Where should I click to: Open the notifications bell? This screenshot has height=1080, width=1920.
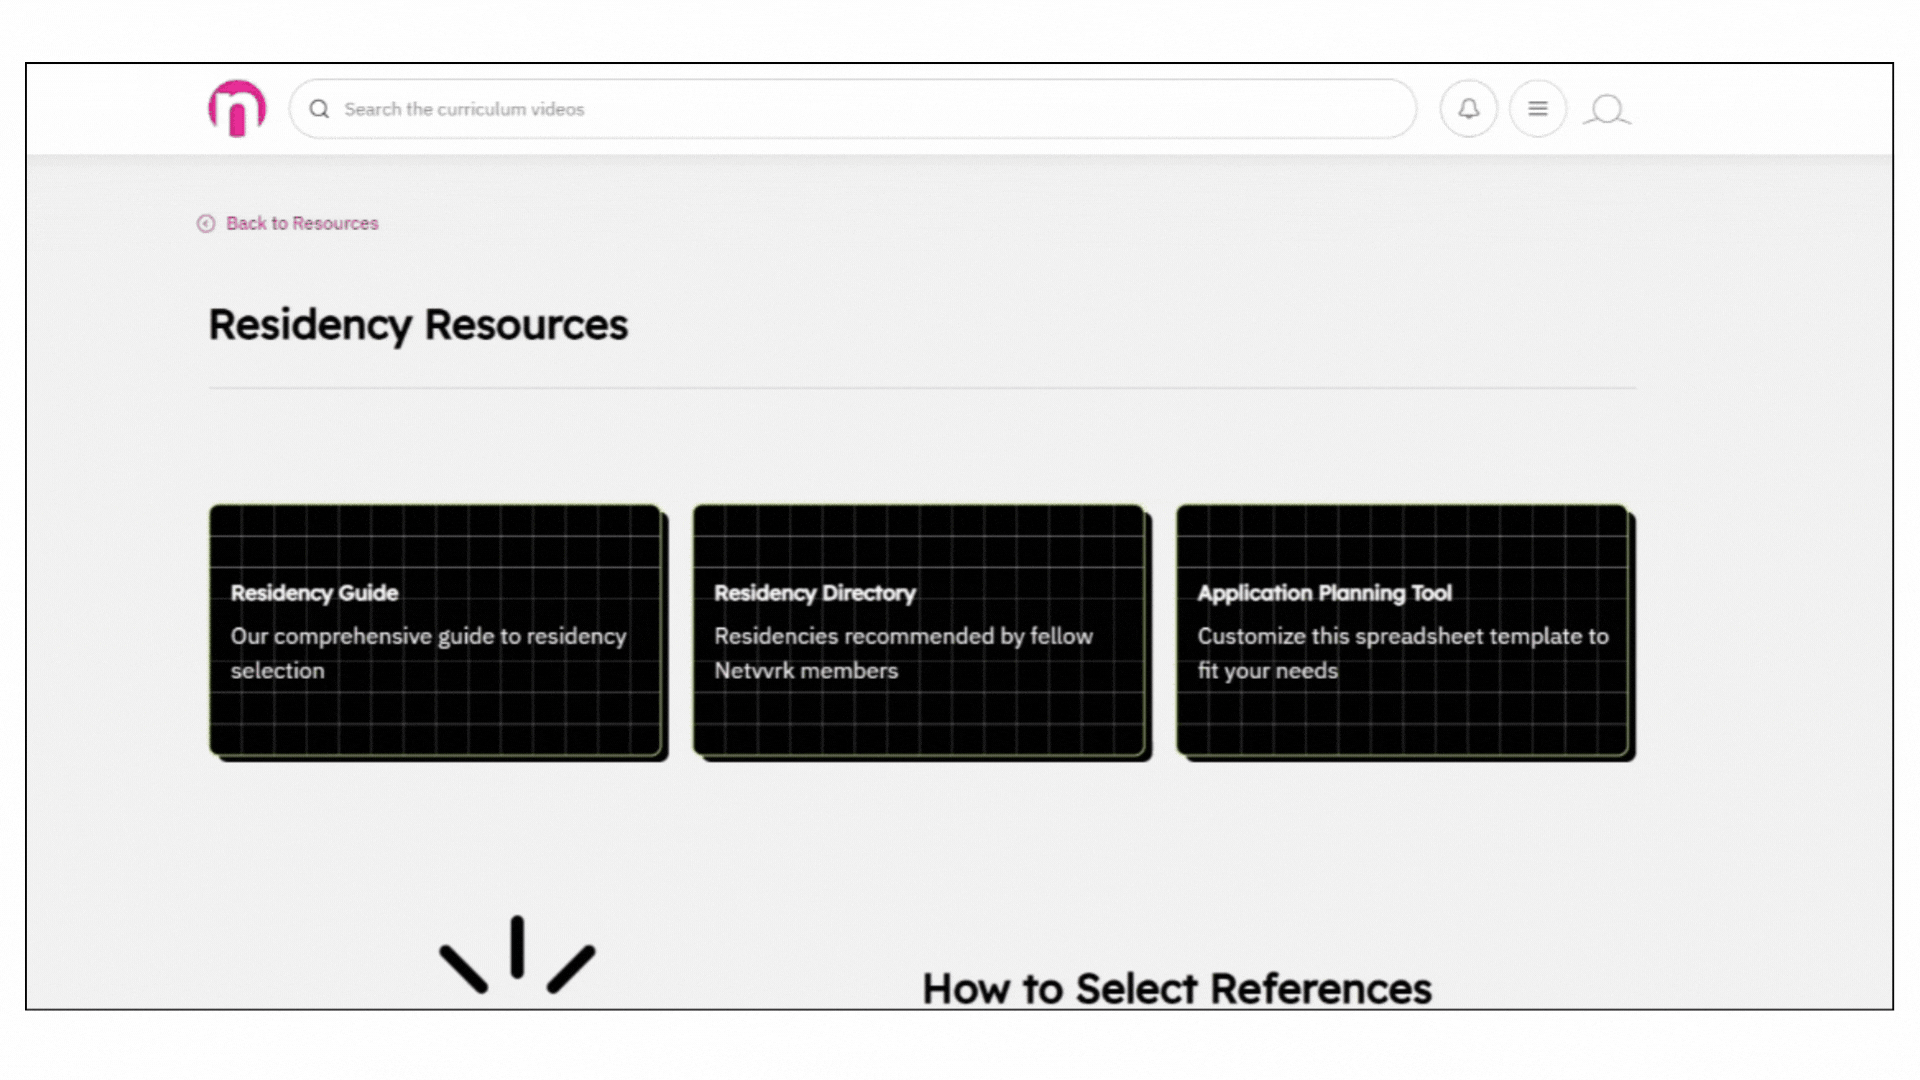(x=1468, y=109)
